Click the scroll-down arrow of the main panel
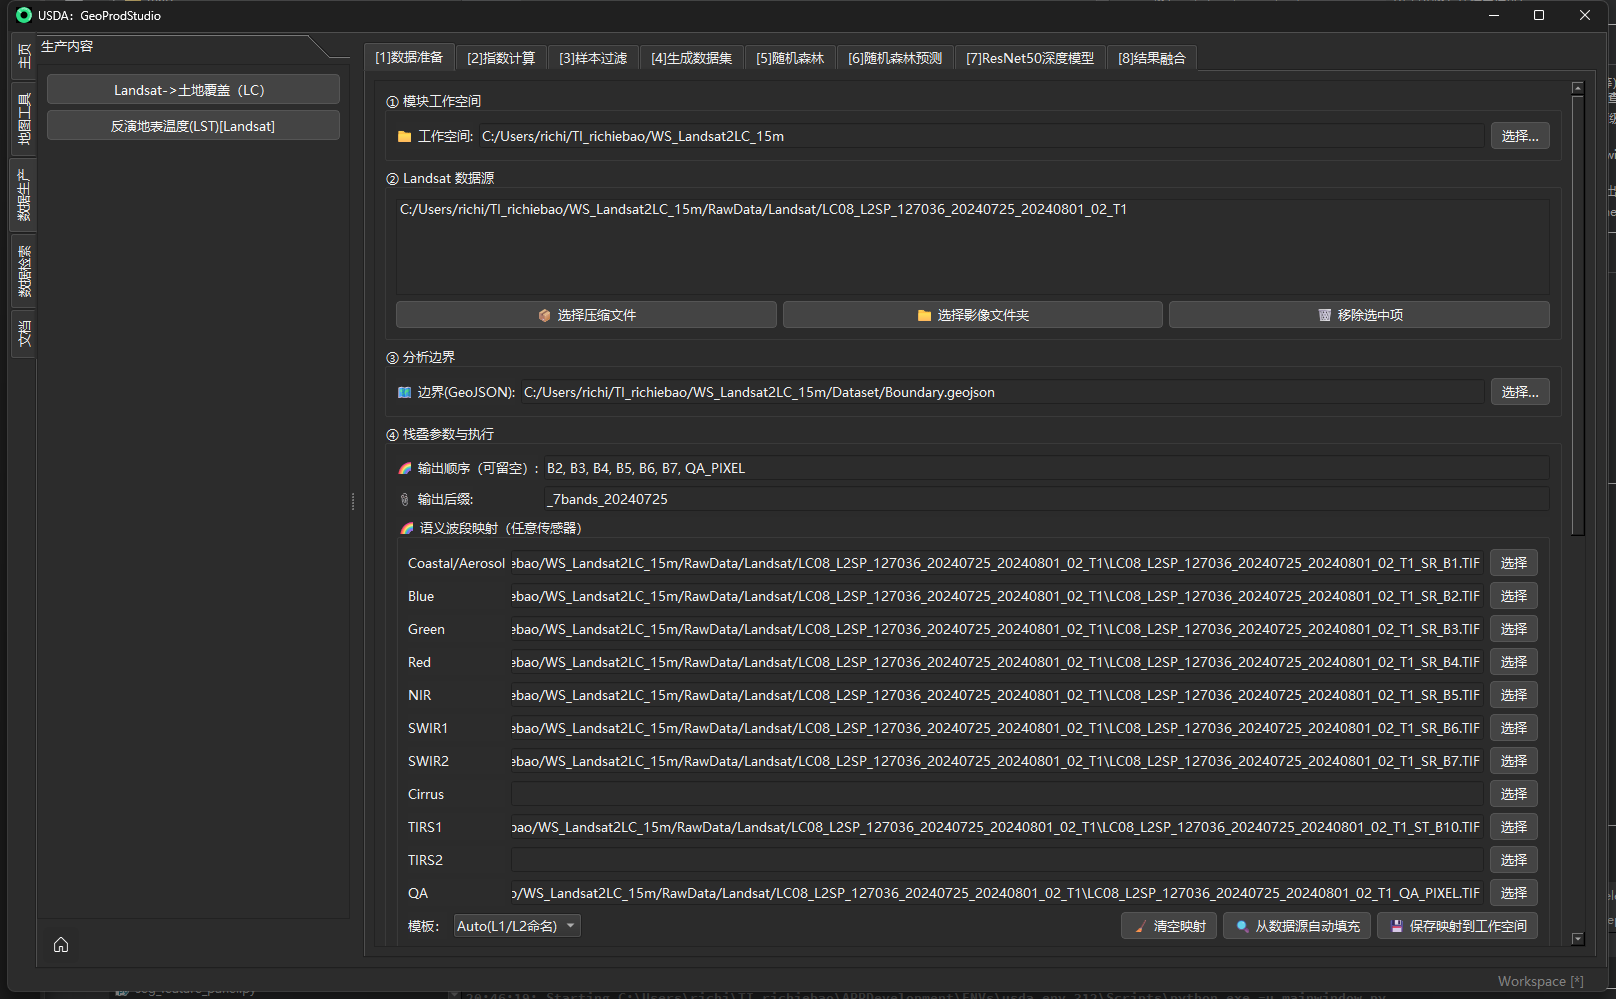Screen dimensions: 1616x999 pos(1578,939)
